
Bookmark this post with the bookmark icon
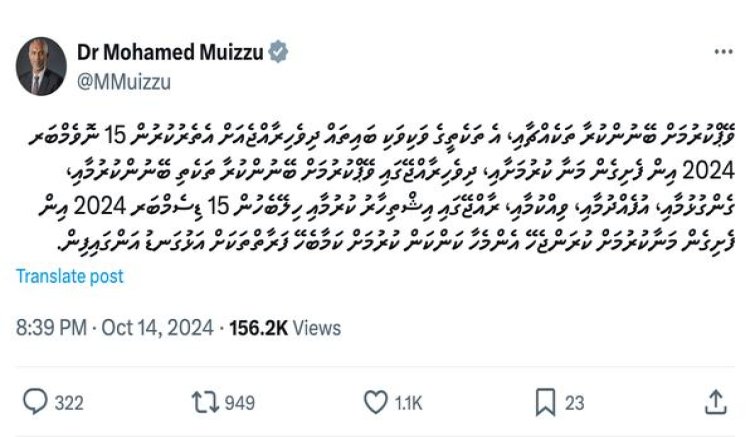click(x=545, y=402)
